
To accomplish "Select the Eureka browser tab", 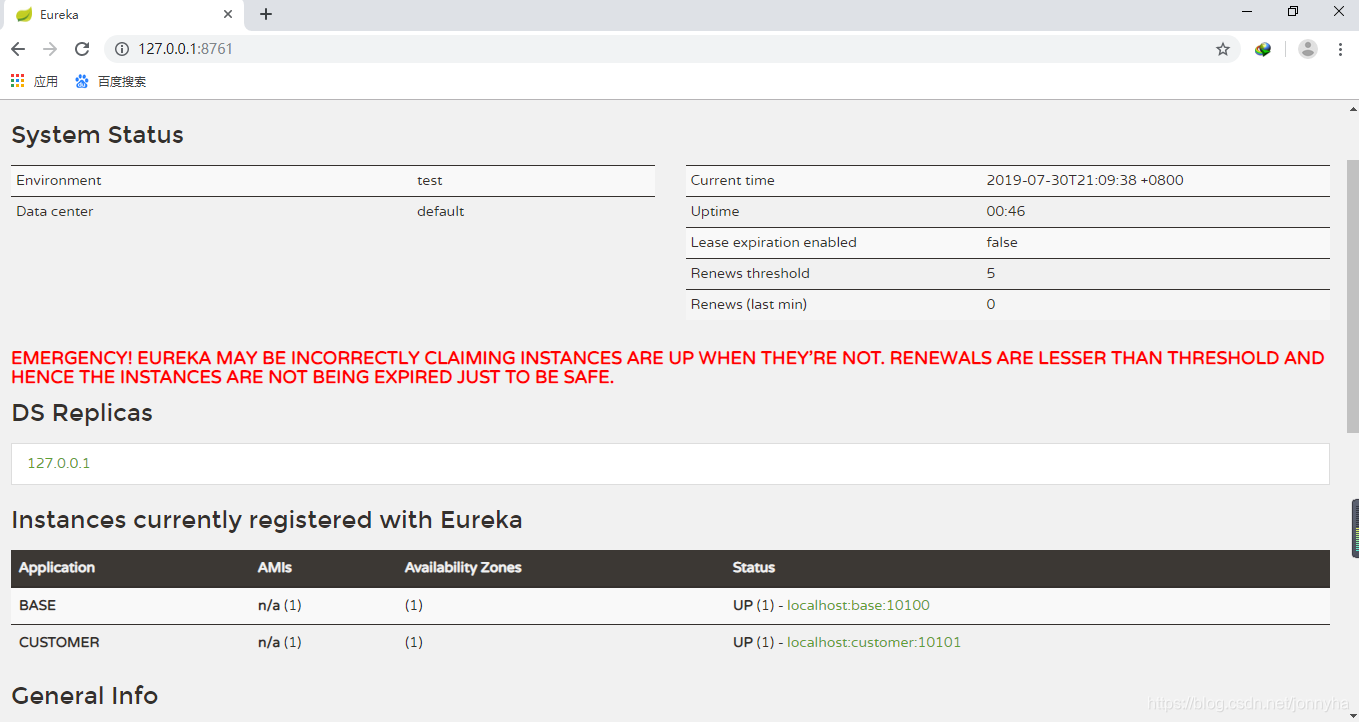I will tap(124, 15).
